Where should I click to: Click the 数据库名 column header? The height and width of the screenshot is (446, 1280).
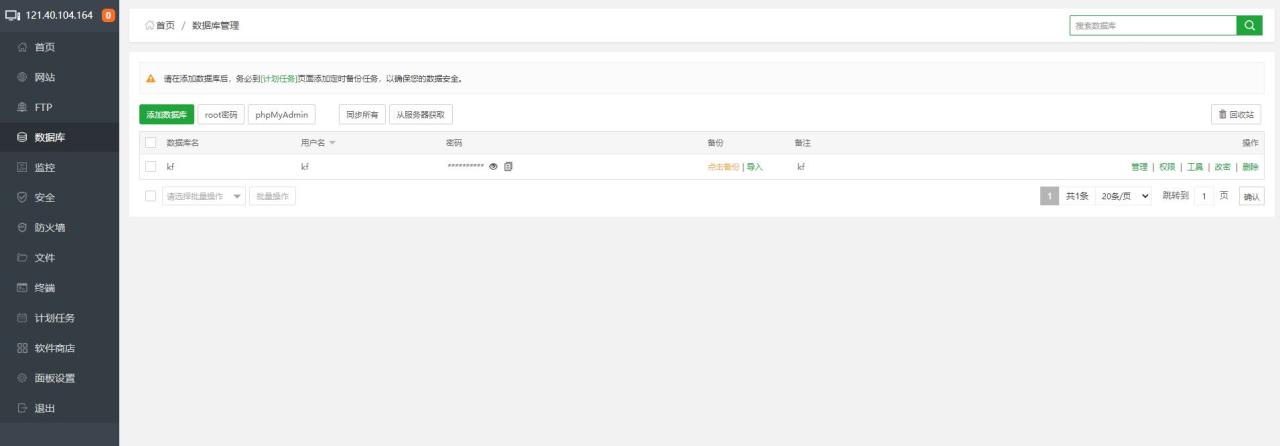pyautogui.click(x=183, y=143)
